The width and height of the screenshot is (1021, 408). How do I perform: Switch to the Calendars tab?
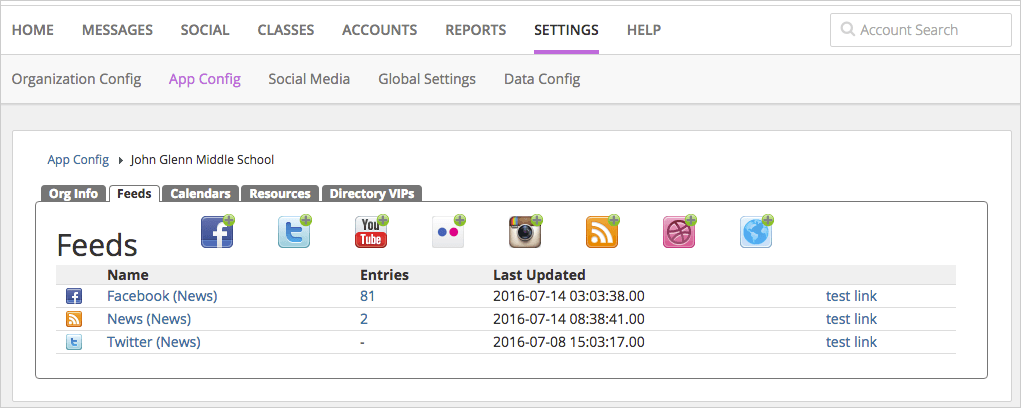pos(200,194)
